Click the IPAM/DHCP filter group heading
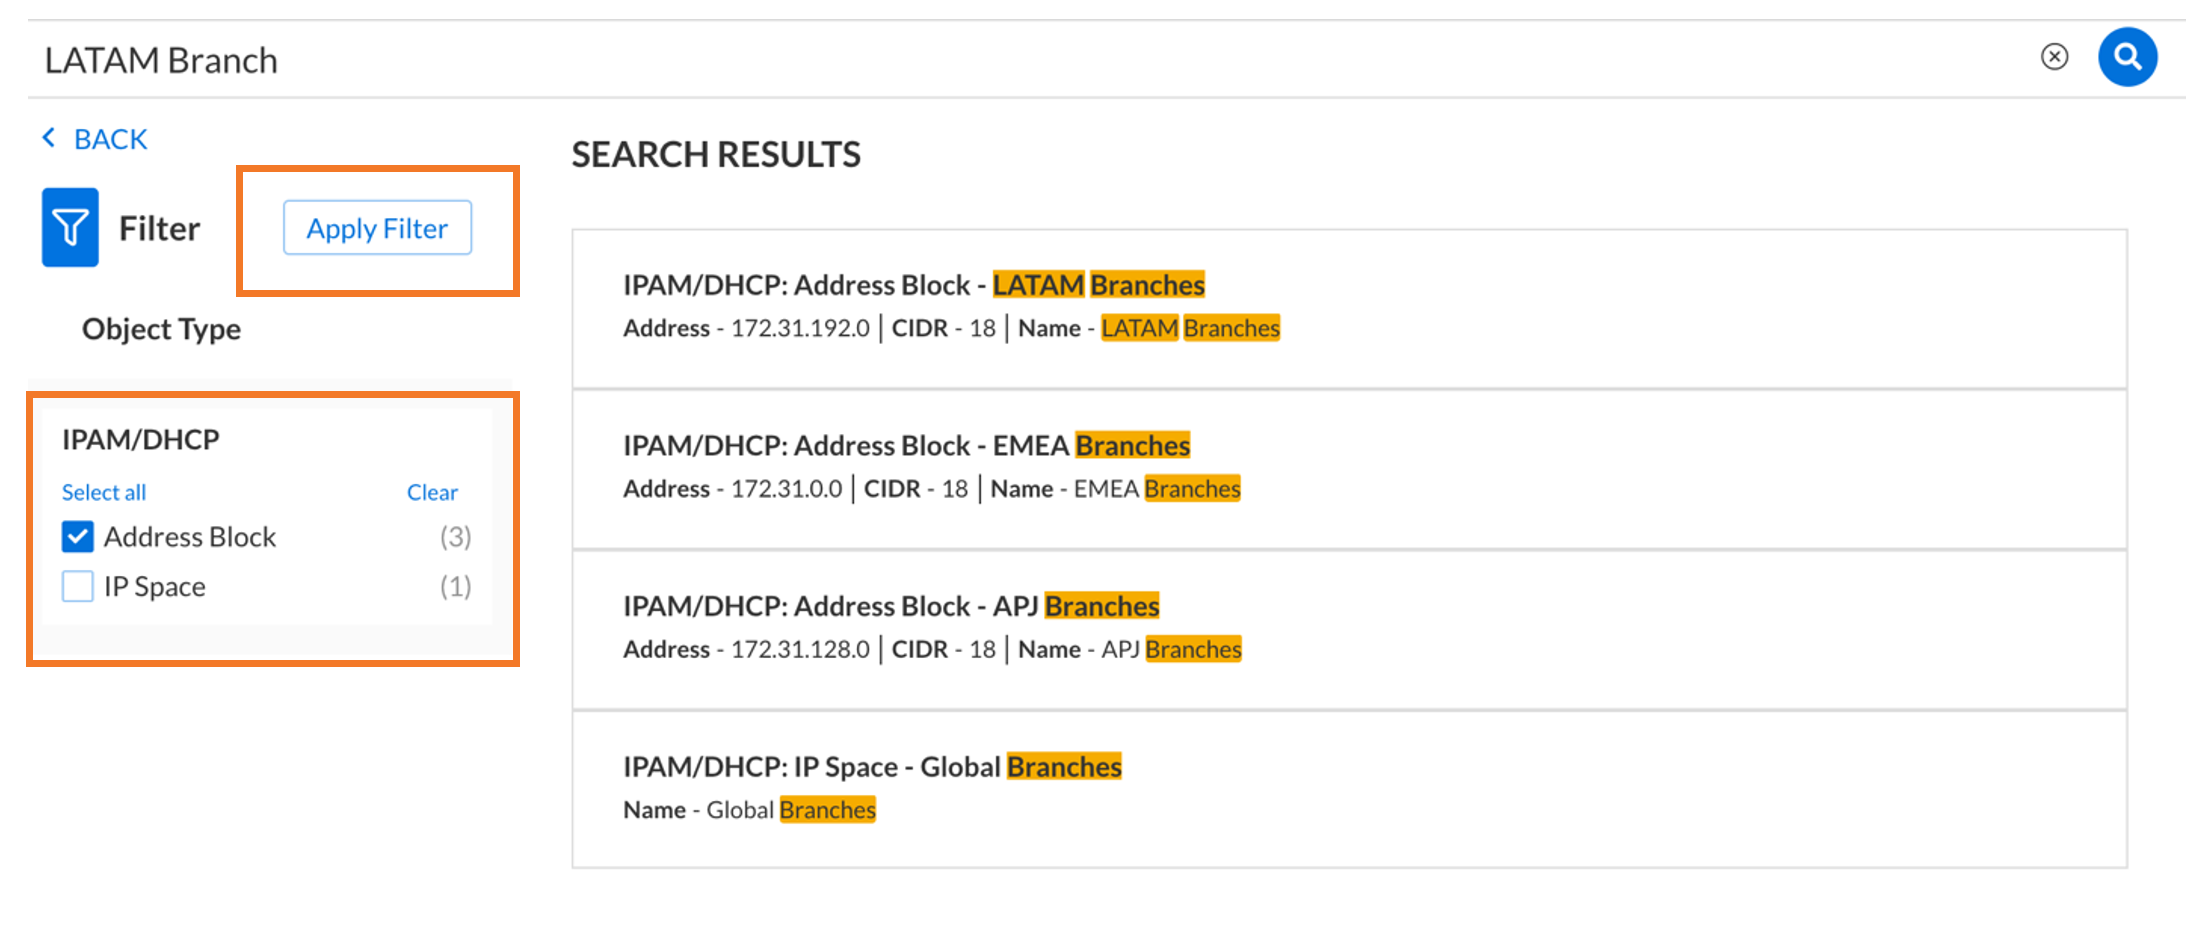This screenshot has height=942, width=2192. point(141,439)
